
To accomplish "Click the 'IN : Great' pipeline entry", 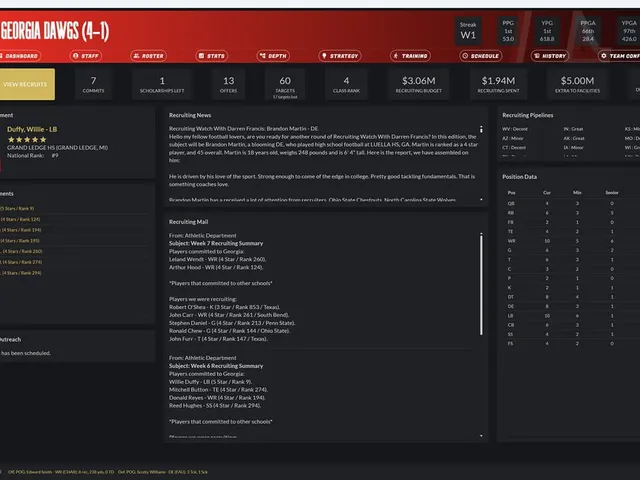I will tap(573, 129).
